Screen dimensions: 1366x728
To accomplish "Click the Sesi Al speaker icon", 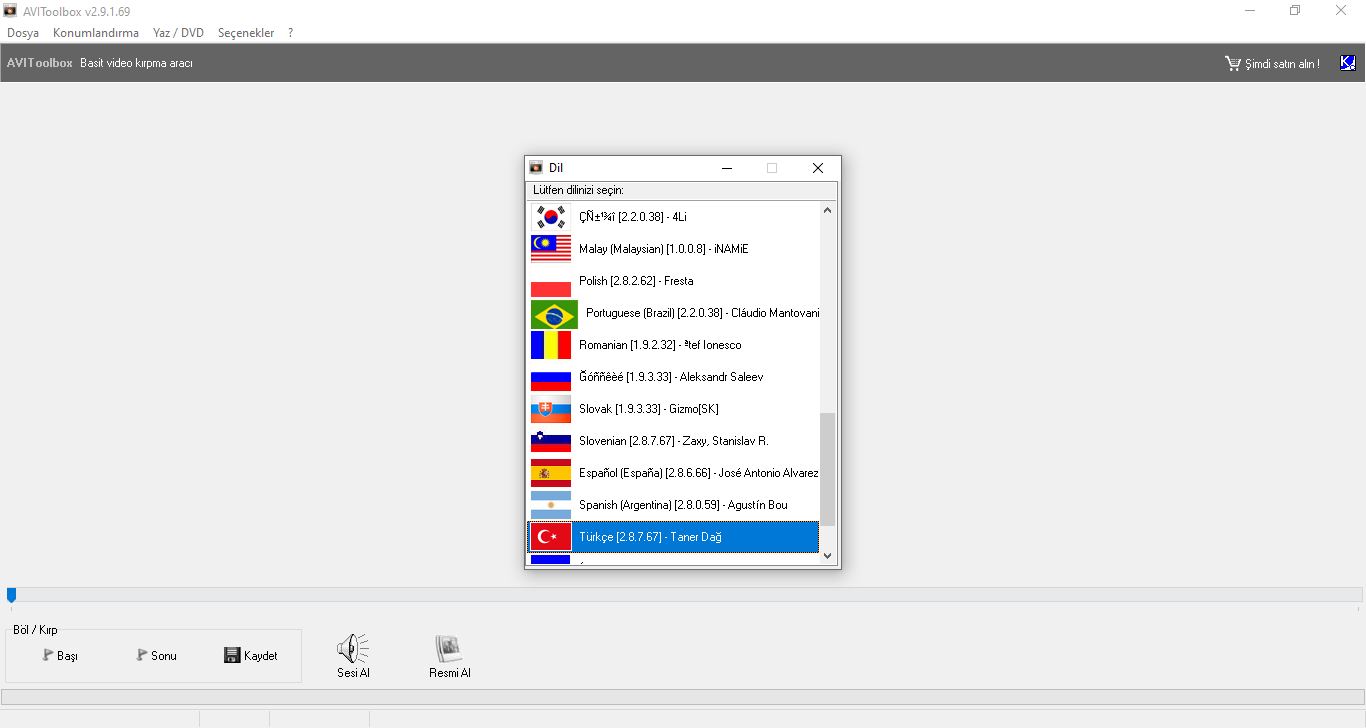I will tap(353, 649).
